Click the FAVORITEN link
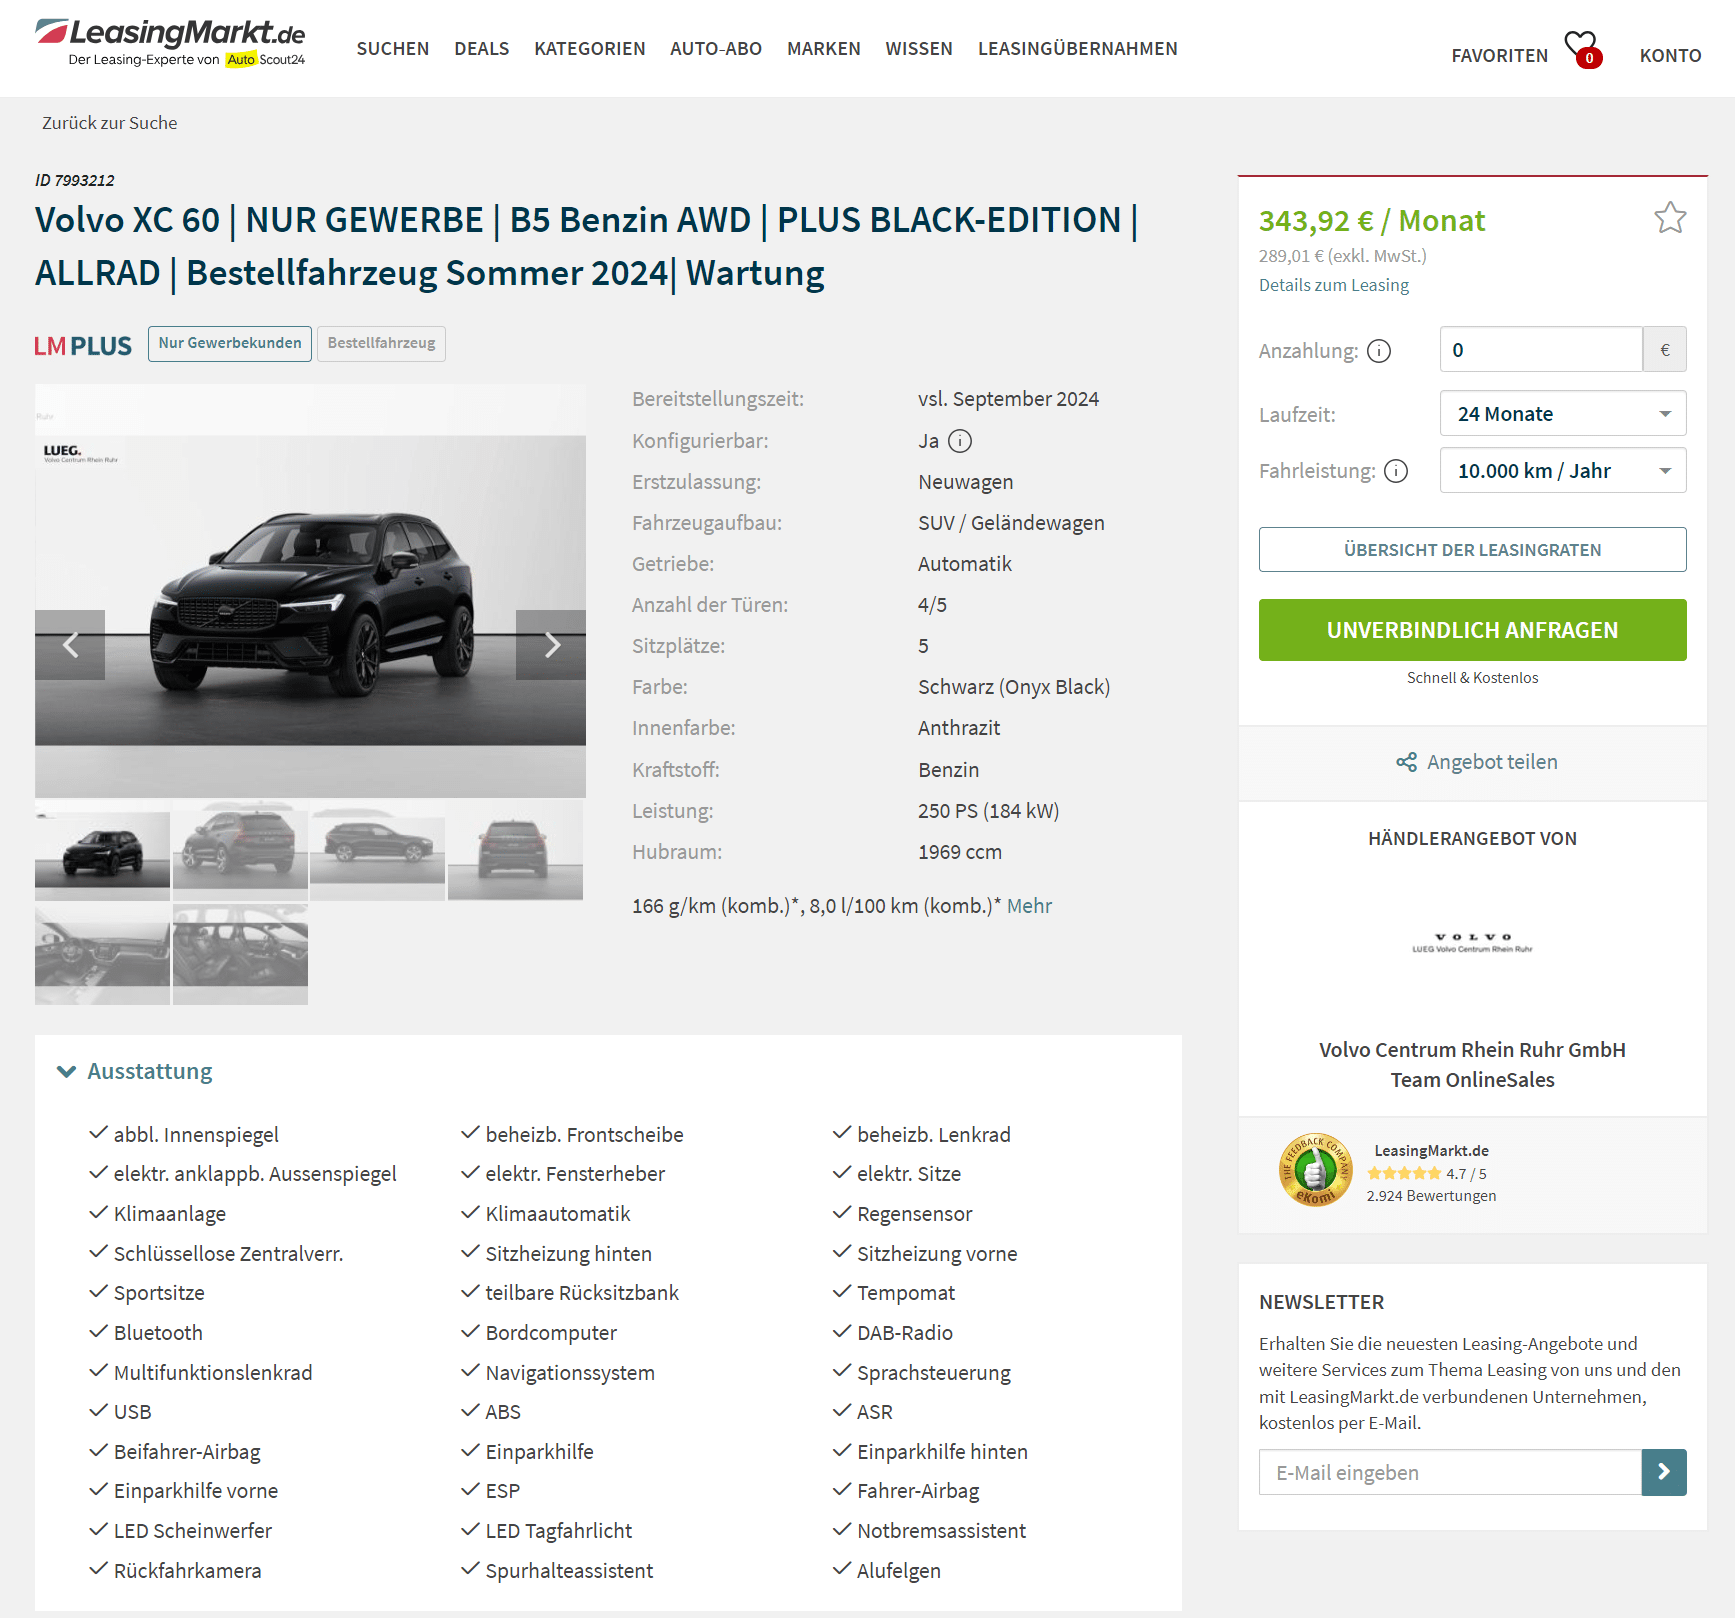Screen dimensions: 1735x1618 (1500, 56)
